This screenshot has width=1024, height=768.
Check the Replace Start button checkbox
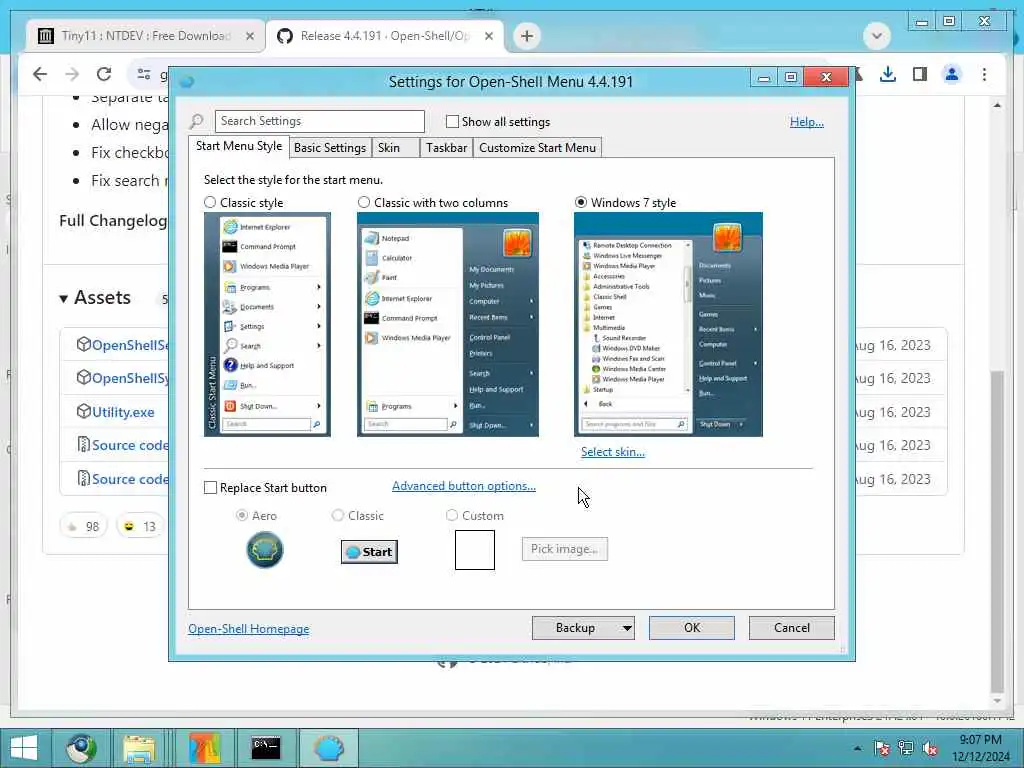coord(210,488)
